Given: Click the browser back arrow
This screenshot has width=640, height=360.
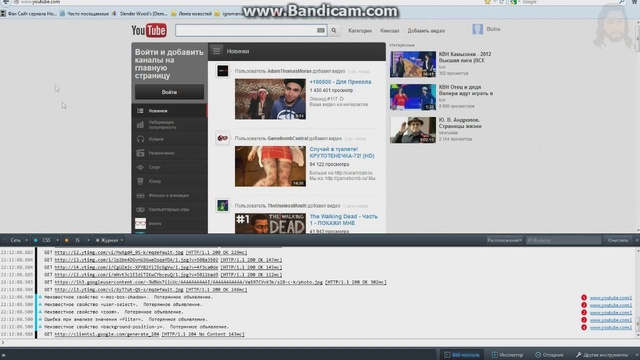Looking at the screenshot, I should [x=6, y=2].
